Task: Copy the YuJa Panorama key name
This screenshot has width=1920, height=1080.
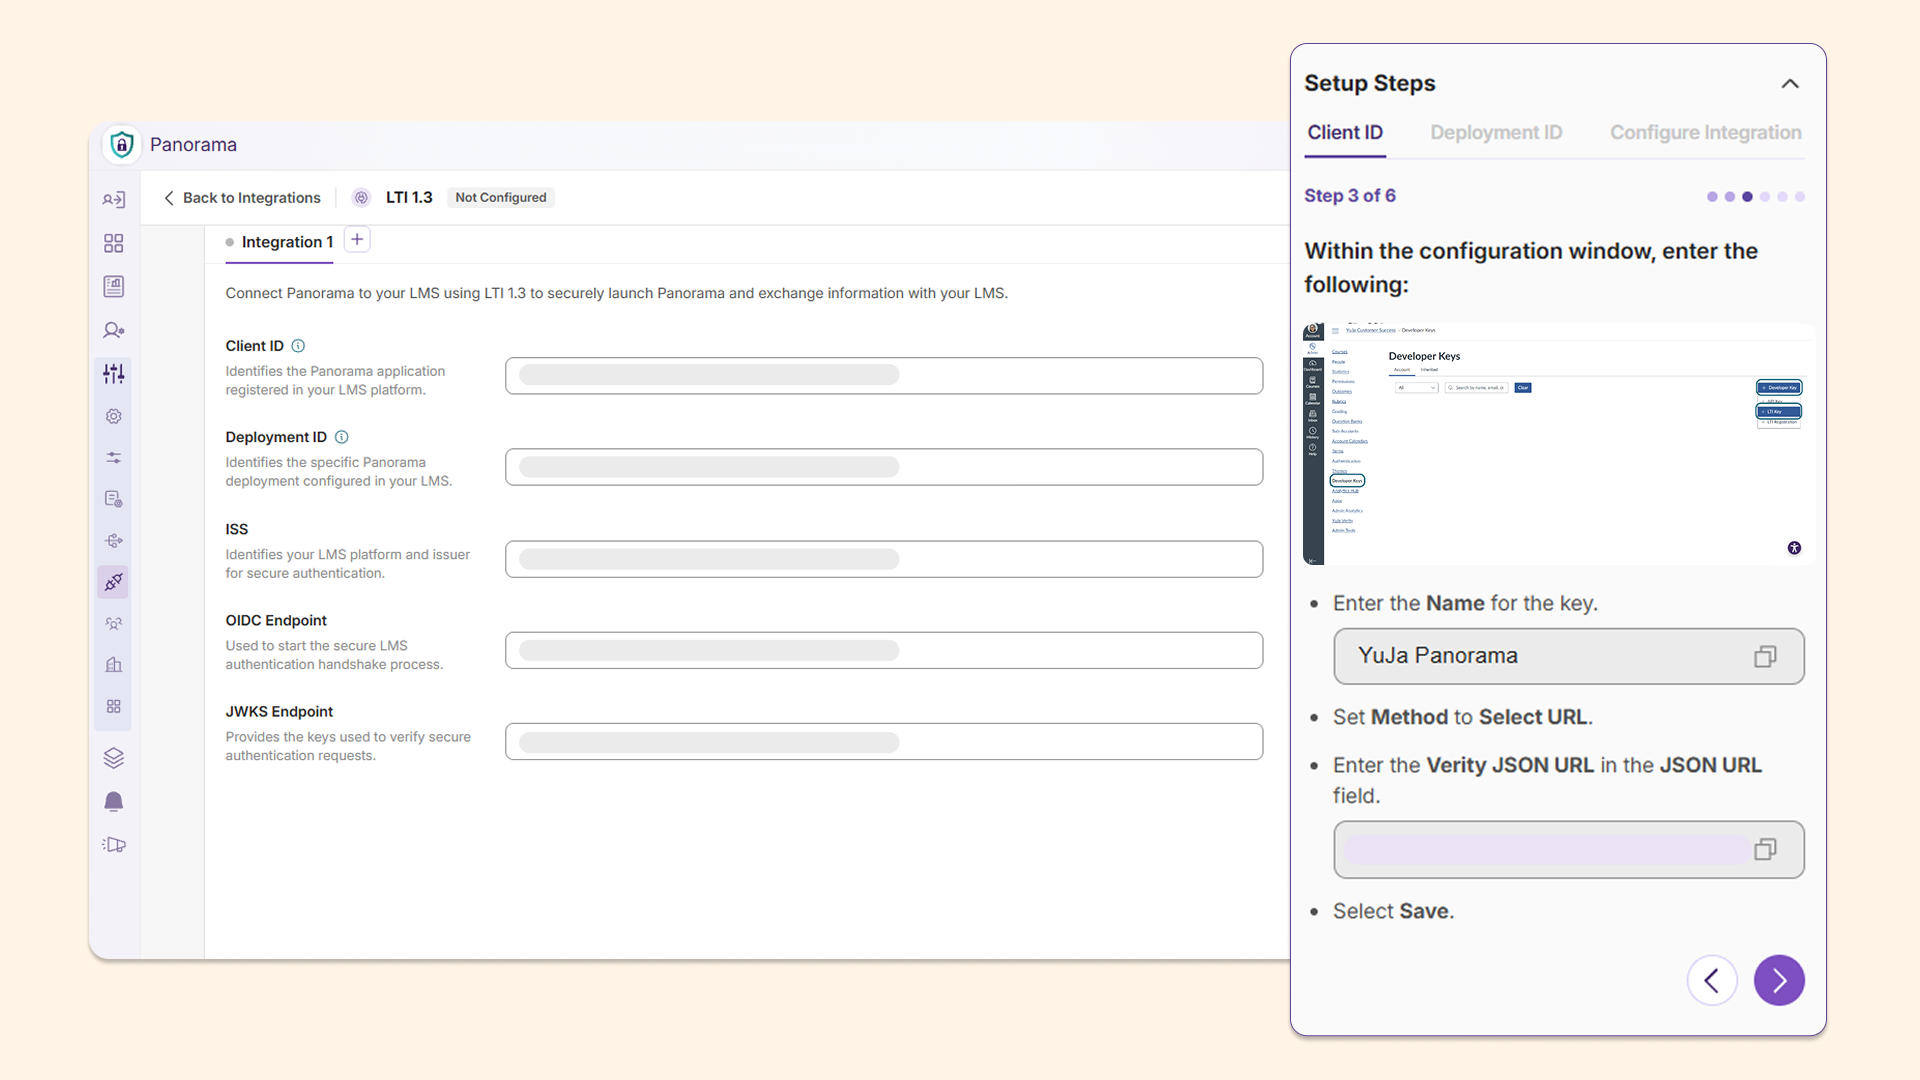Action: click(1765, 656)
